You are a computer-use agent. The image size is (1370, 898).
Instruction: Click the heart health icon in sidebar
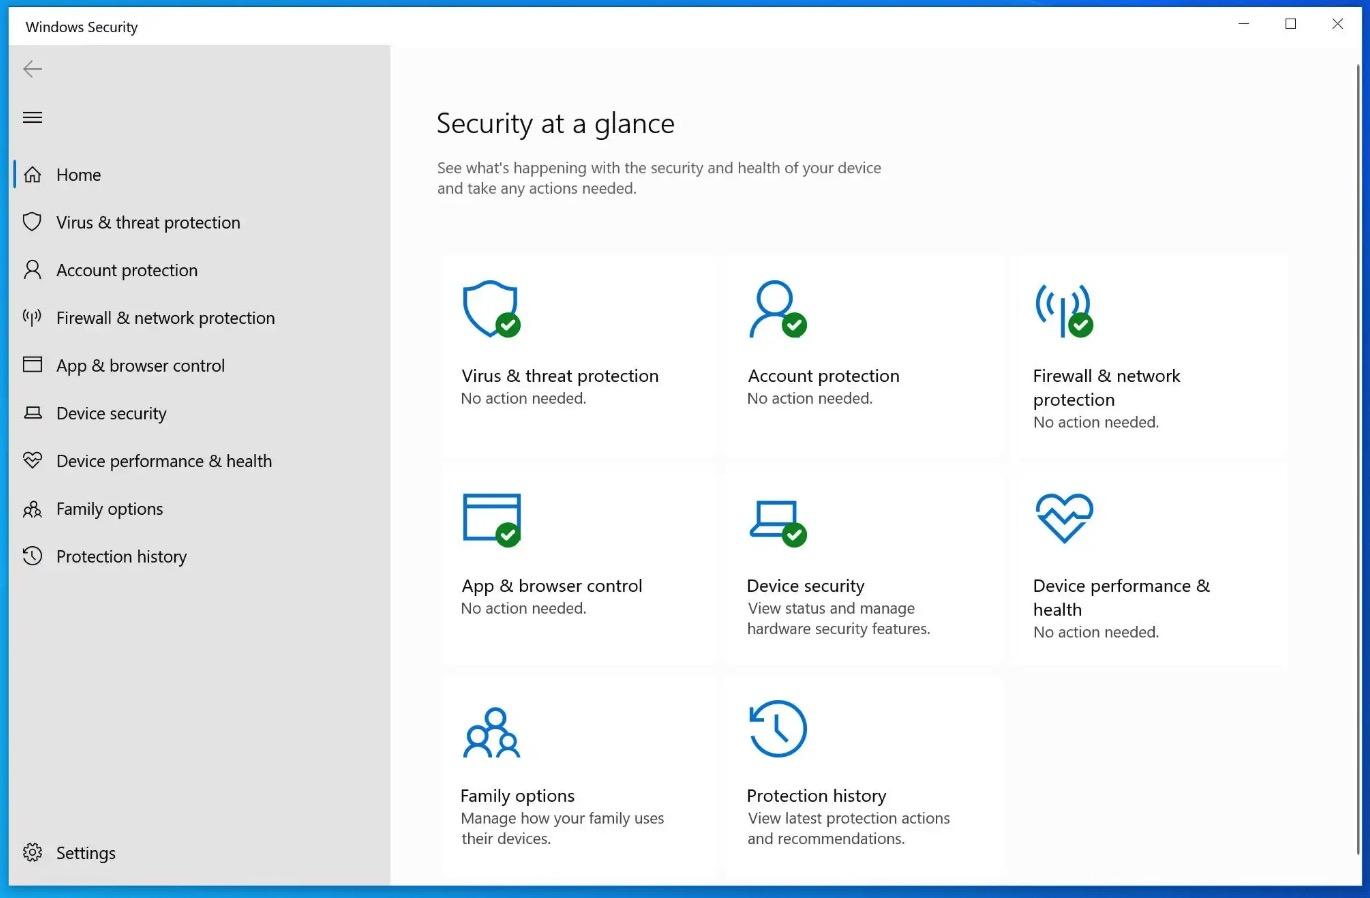pyautogui.click(x=33, y=461)
